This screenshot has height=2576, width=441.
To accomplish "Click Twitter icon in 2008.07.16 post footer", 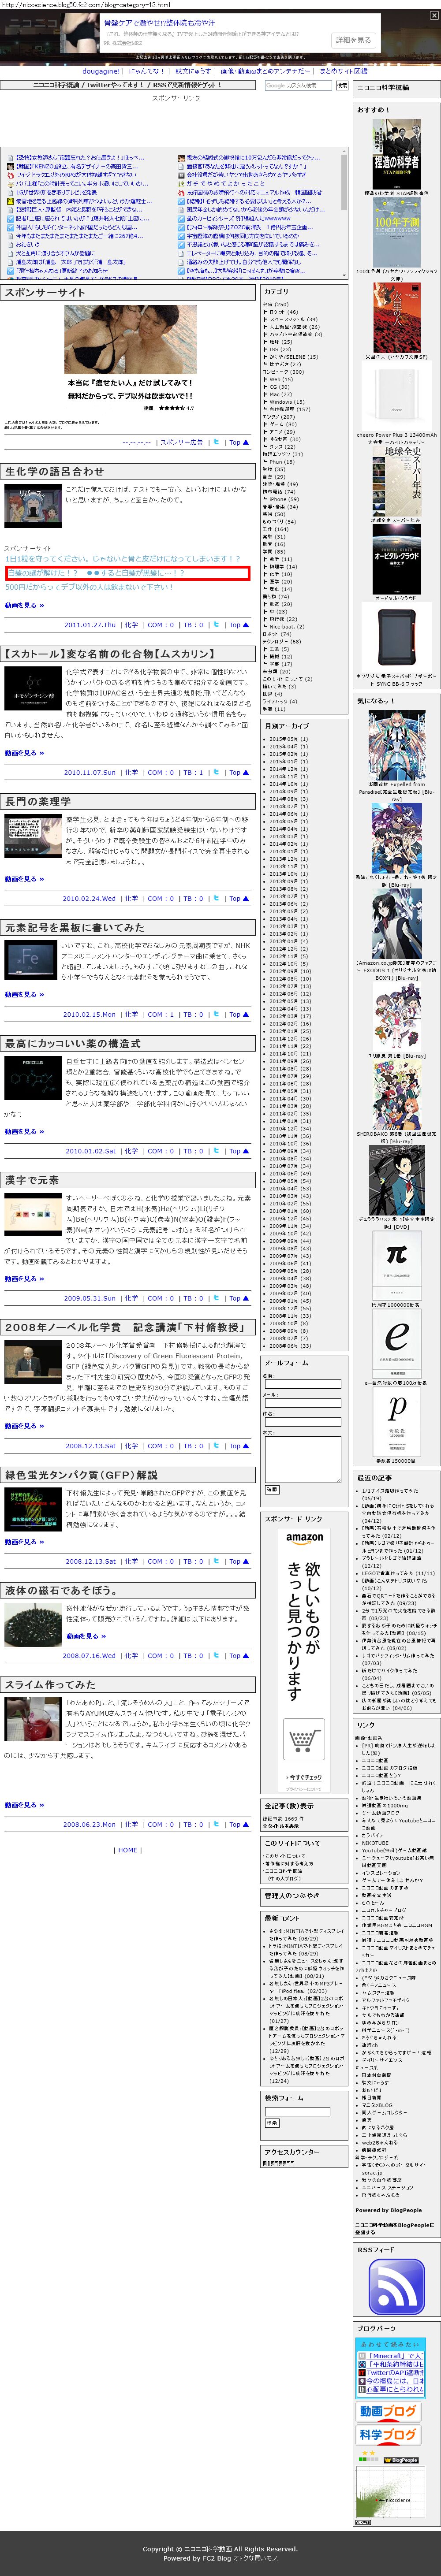I will 216,1655.
